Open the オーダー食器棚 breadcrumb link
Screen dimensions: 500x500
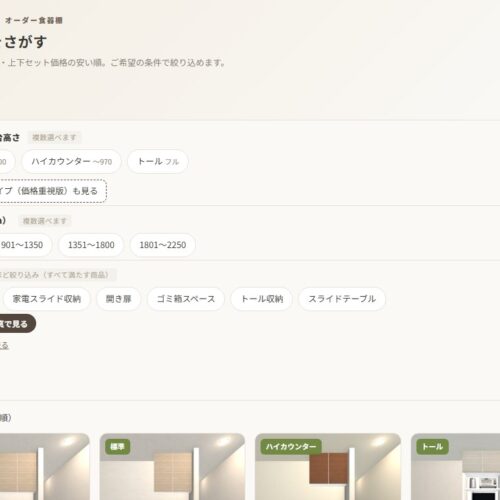pyautogui.click(x=34, y=20)
